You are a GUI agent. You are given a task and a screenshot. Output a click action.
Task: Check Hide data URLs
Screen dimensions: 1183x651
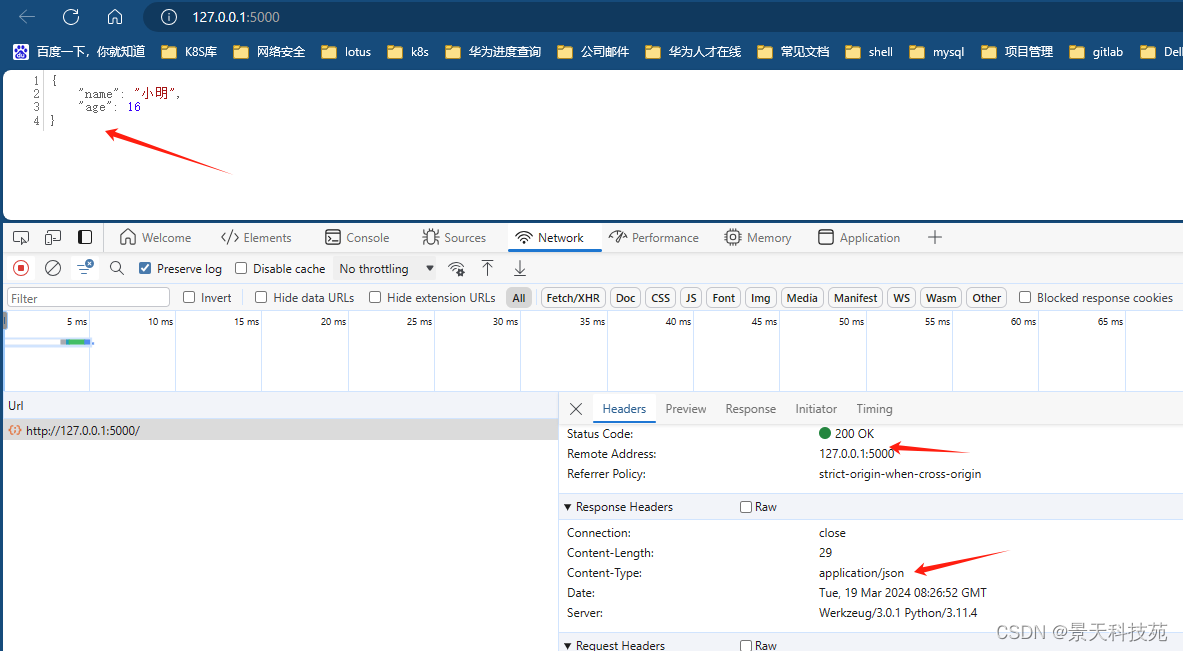(x=261, y=297)
